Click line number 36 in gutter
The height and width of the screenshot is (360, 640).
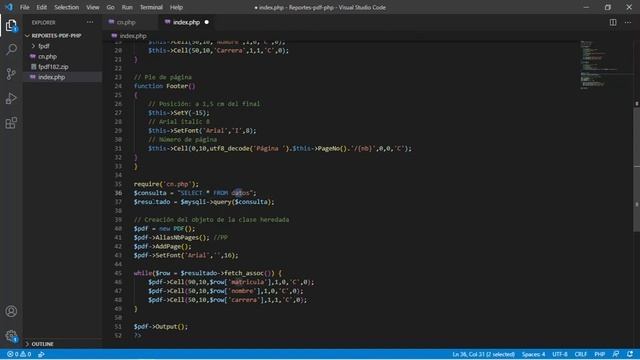pos(118,193)
